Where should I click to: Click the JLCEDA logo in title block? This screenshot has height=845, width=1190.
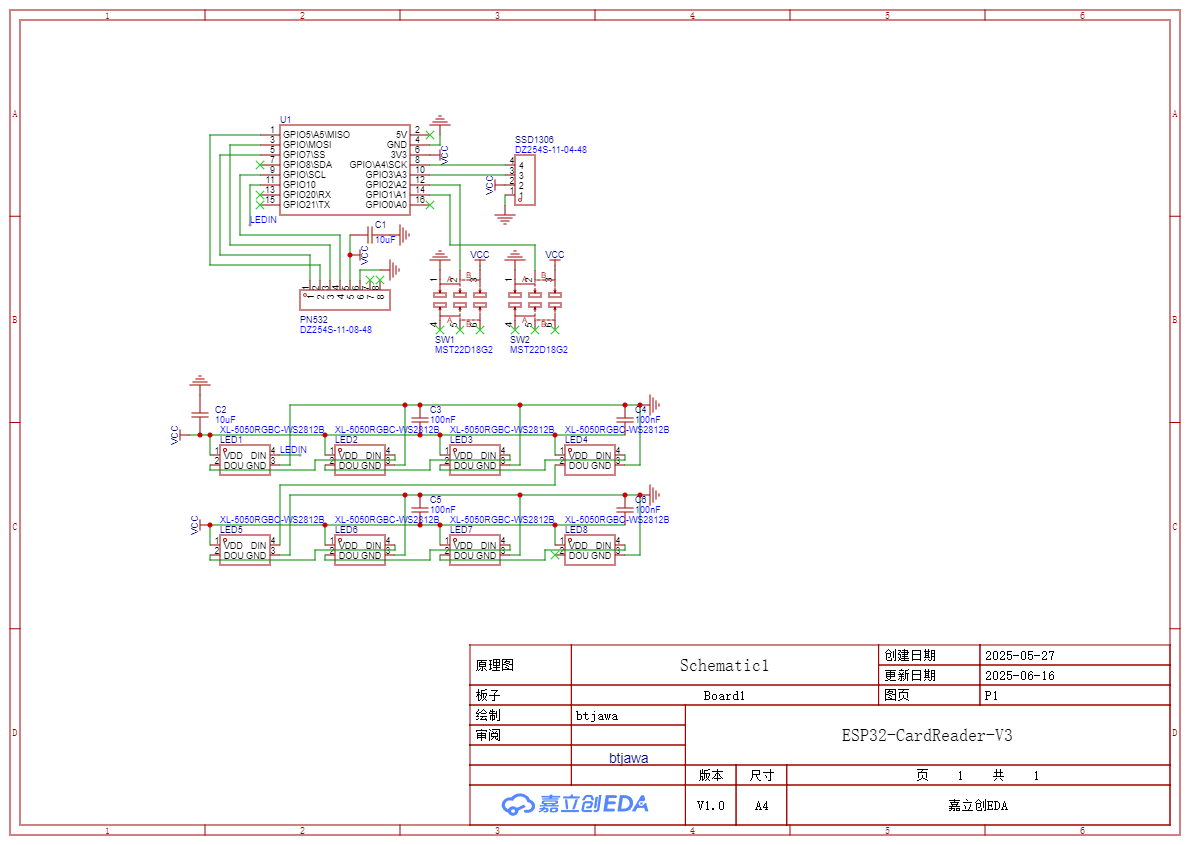tap(575, 804)
